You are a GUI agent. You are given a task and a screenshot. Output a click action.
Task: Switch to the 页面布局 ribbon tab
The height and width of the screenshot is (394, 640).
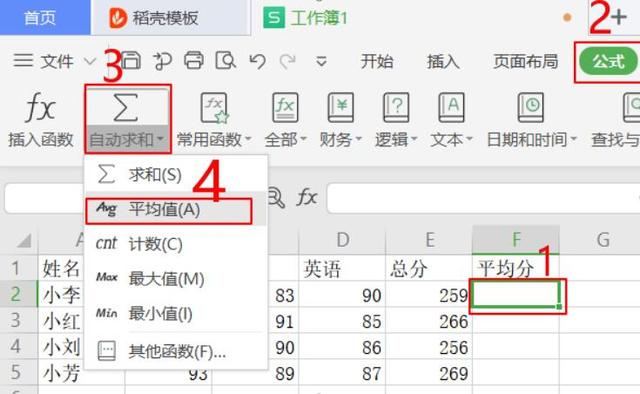(526, 61)
